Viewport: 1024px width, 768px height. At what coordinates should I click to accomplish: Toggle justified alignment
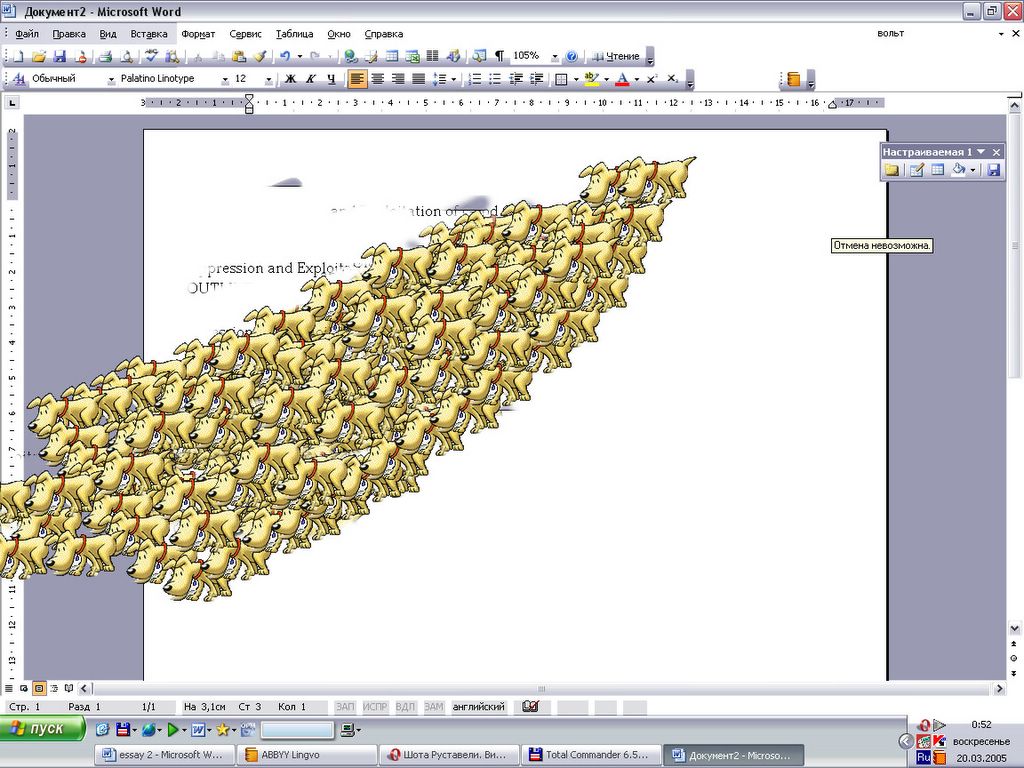pyautogui.click(x=418, y=79)
